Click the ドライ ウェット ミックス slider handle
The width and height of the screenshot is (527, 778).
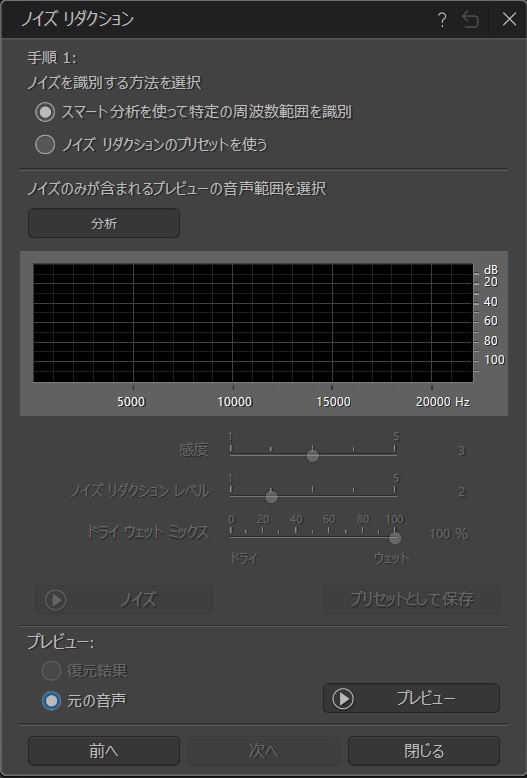395,538
